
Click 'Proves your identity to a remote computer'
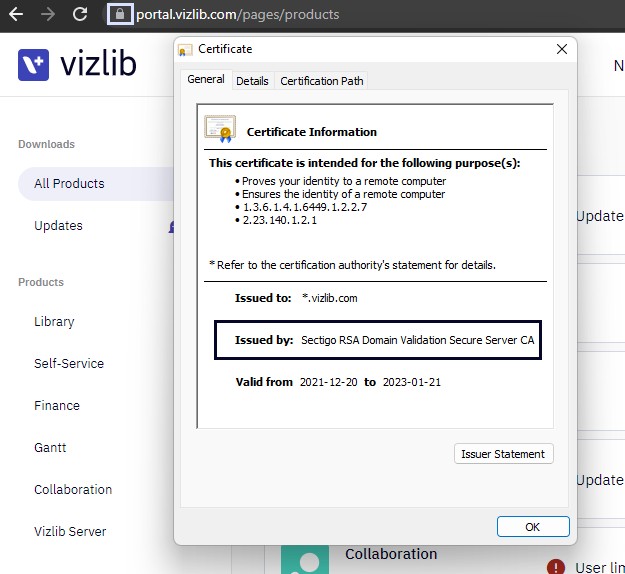344,181
